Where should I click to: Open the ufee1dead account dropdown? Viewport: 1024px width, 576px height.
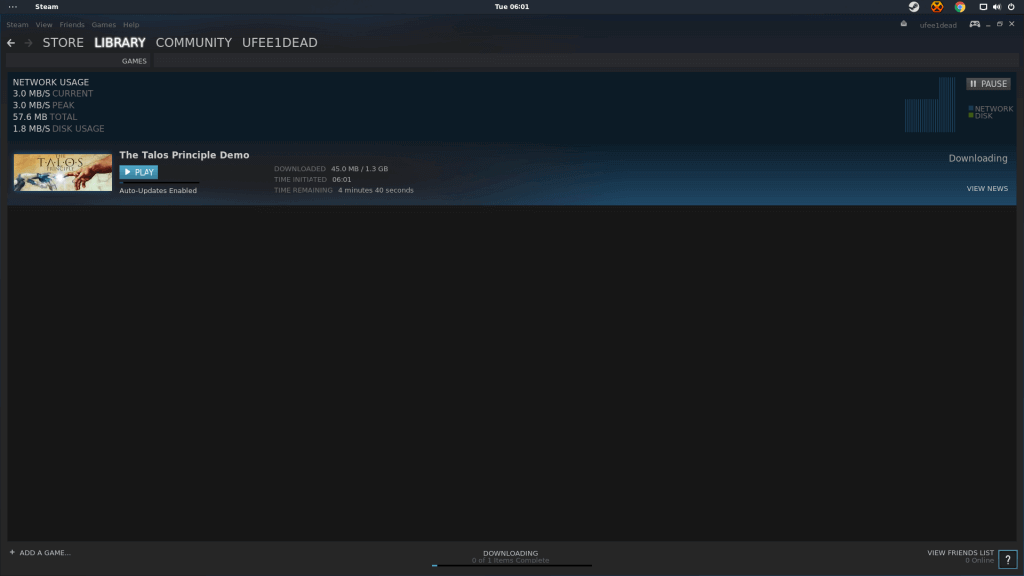[938, 25]
